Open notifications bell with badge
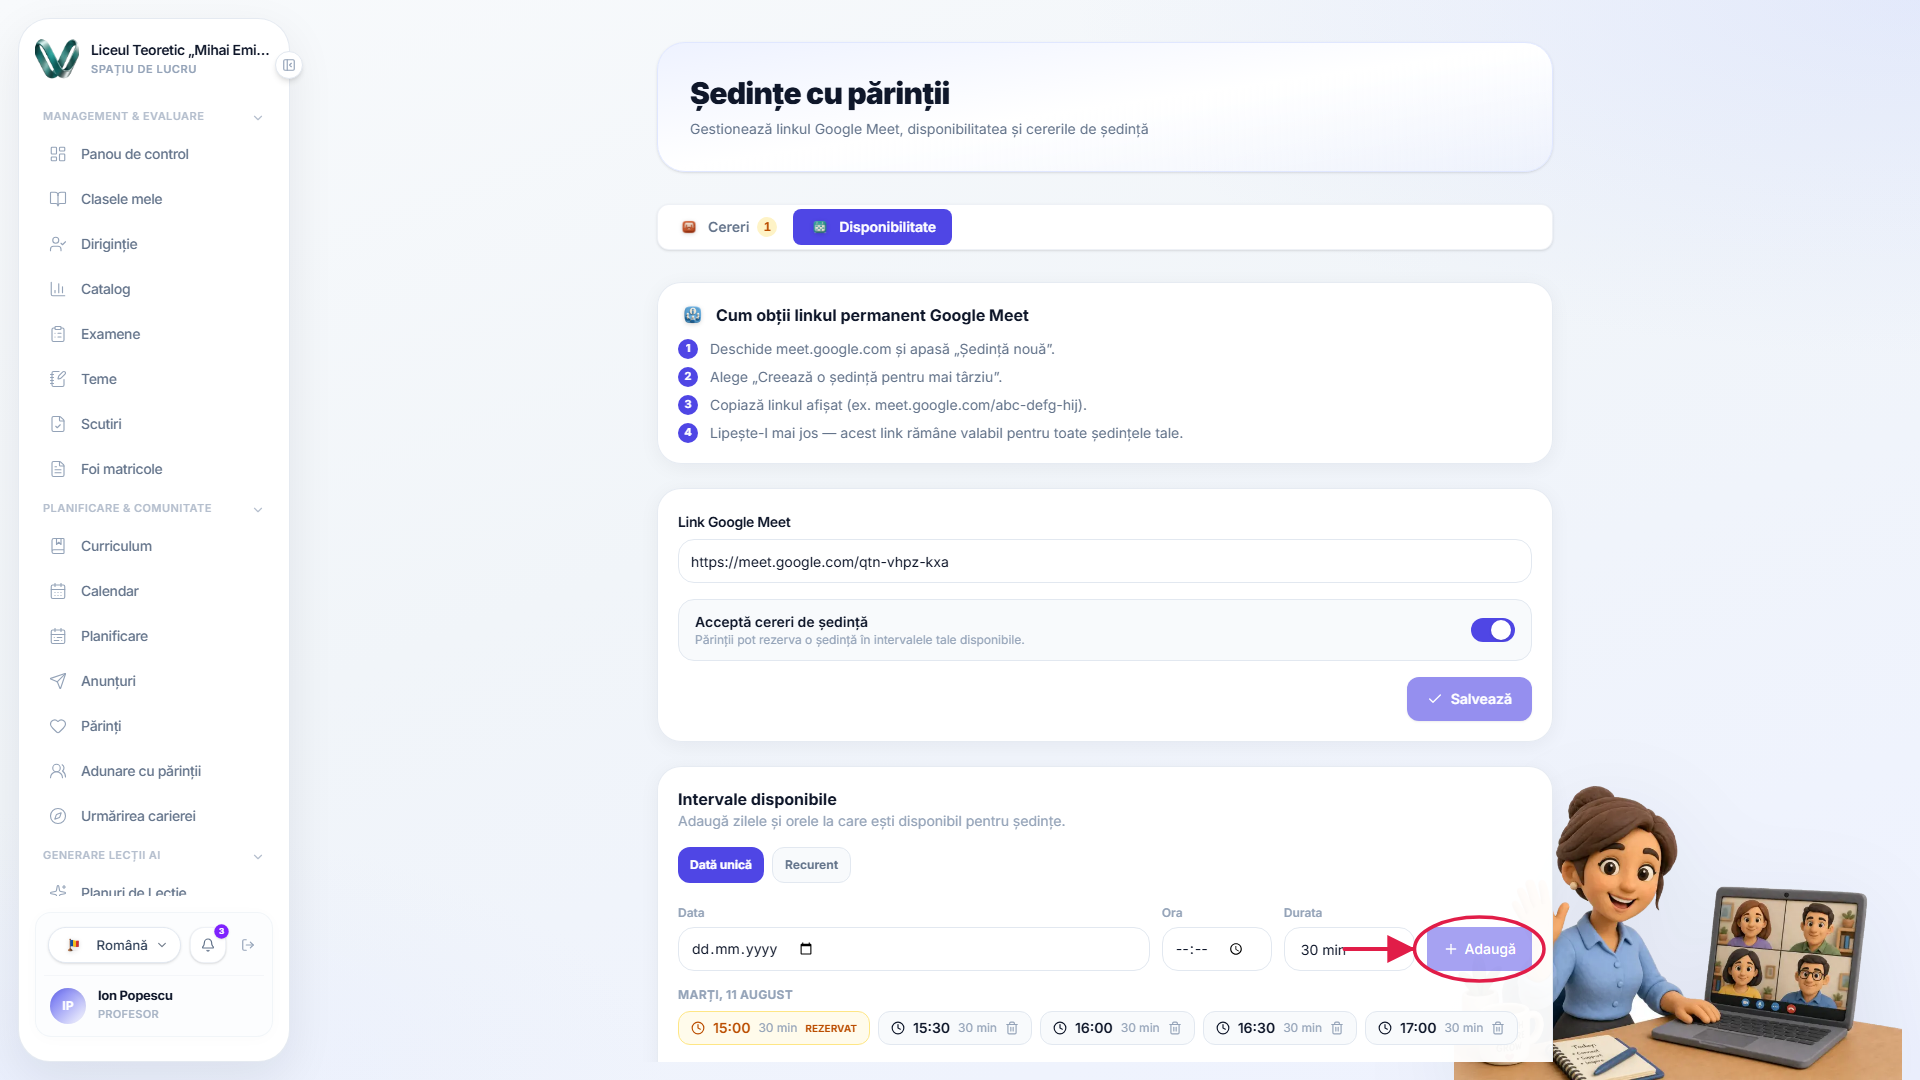Screen dimensions: 1920x1080 point(208,945)
